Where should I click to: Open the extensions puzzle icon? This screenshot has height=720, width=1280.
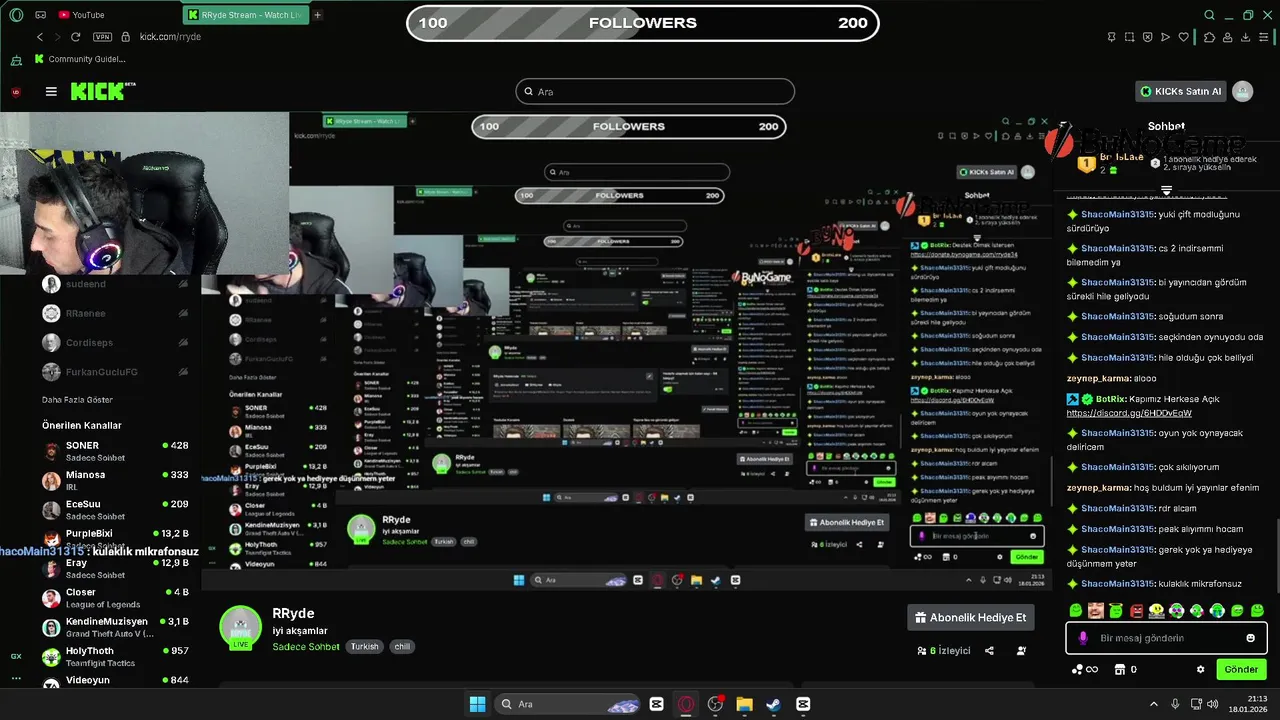pyautogui.click(x=1209, y=37)
